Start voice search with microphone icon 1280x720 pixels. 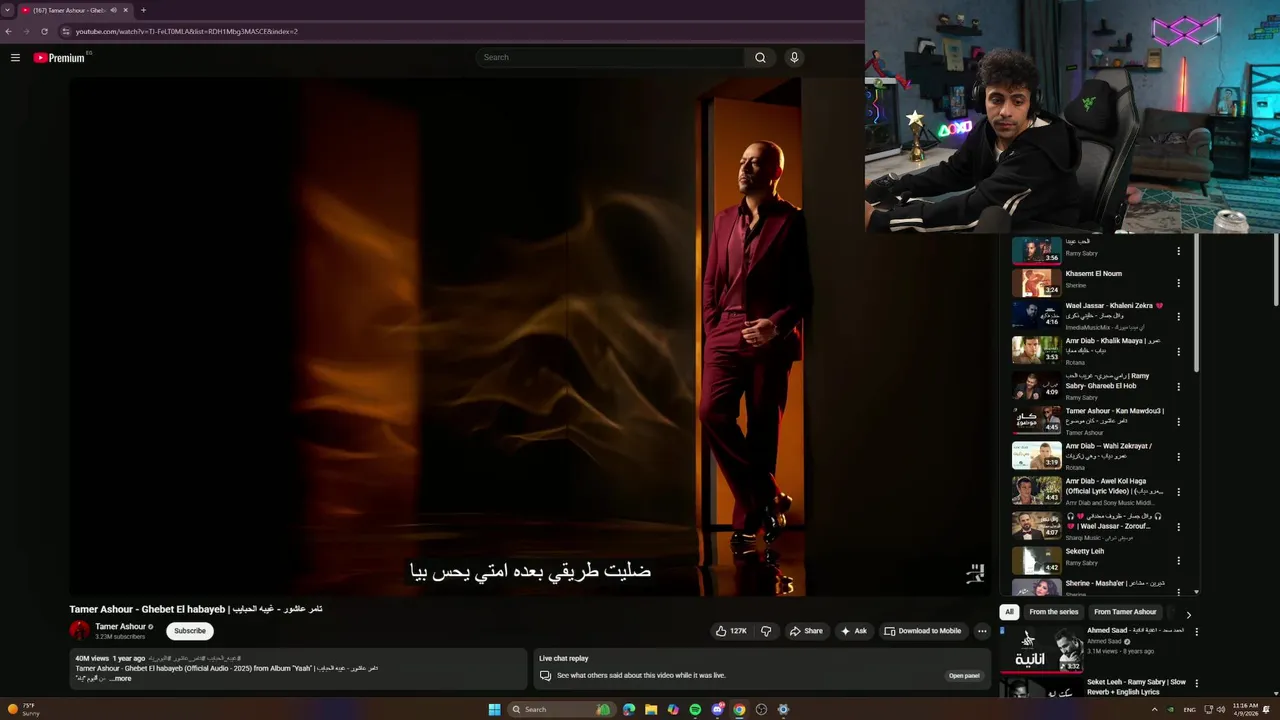794,57
